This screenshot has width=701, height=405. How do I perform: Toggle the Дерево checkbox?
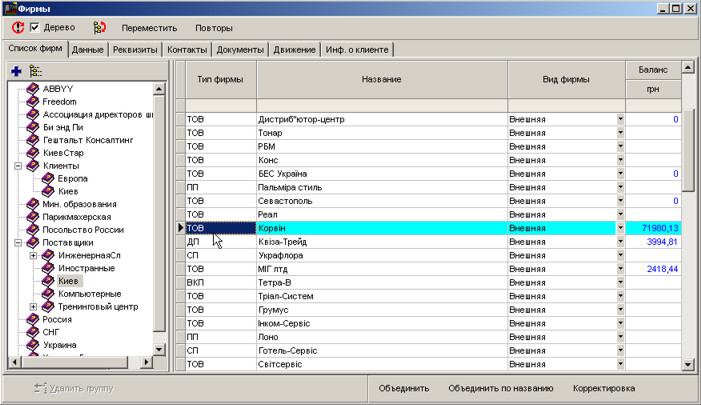(35, 28)
